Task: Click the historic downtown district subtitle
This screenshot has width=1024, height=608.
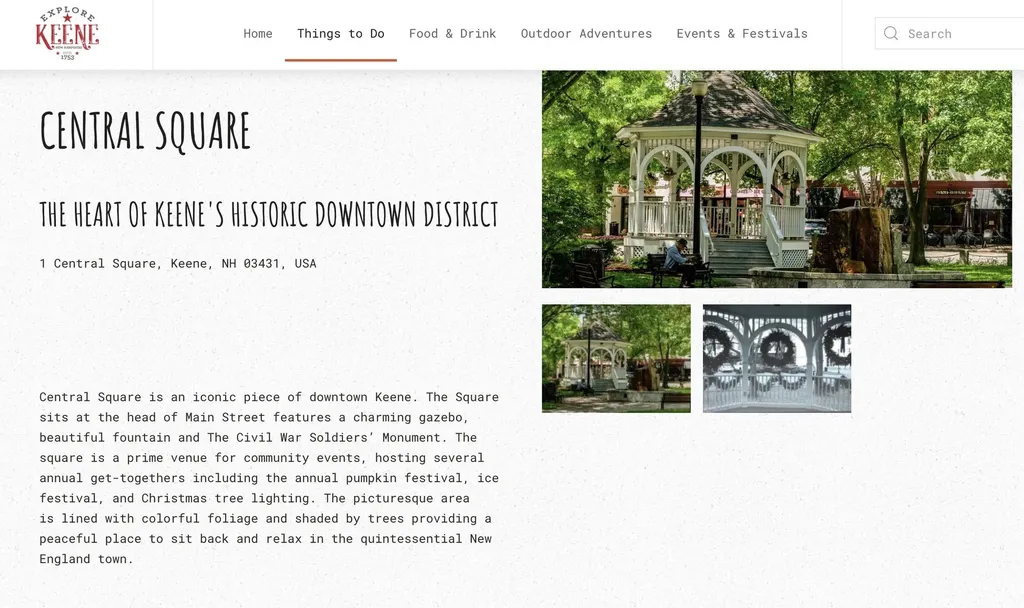Action: (268, 213)
